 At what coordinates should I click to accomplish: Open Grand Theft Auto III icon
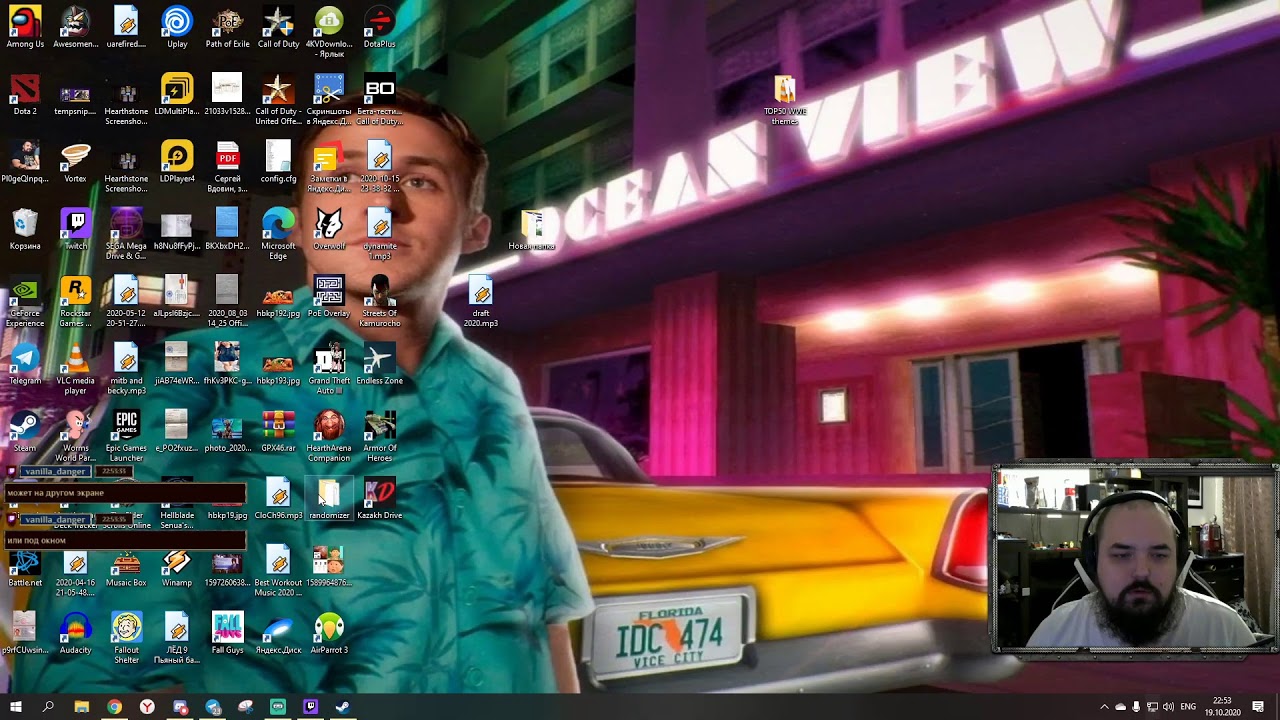pyautogui.click(x=329, y=369)
